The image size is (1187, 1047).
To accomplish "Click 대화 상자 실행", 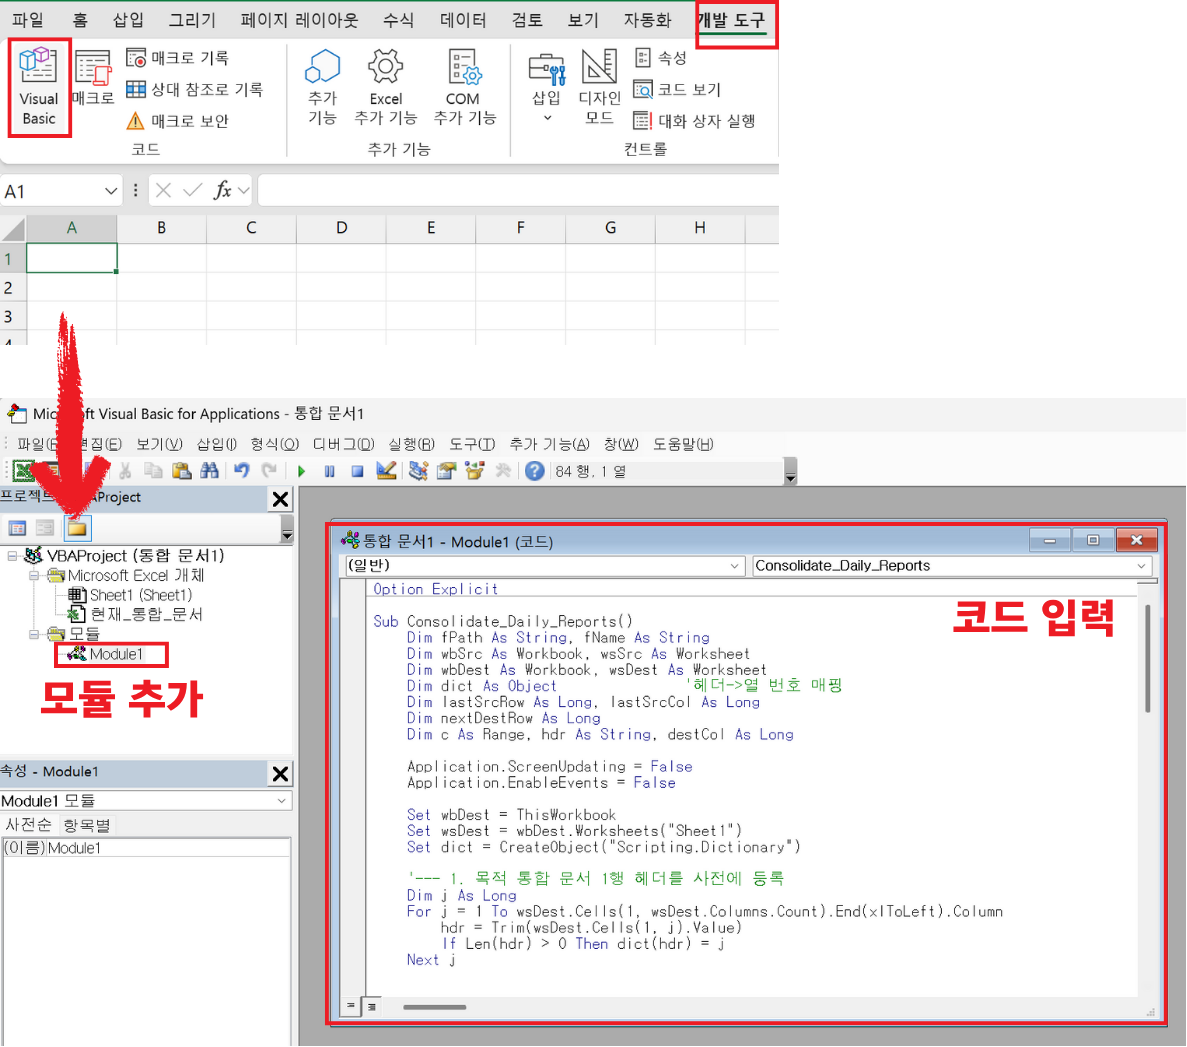I will tap(694, 120).
